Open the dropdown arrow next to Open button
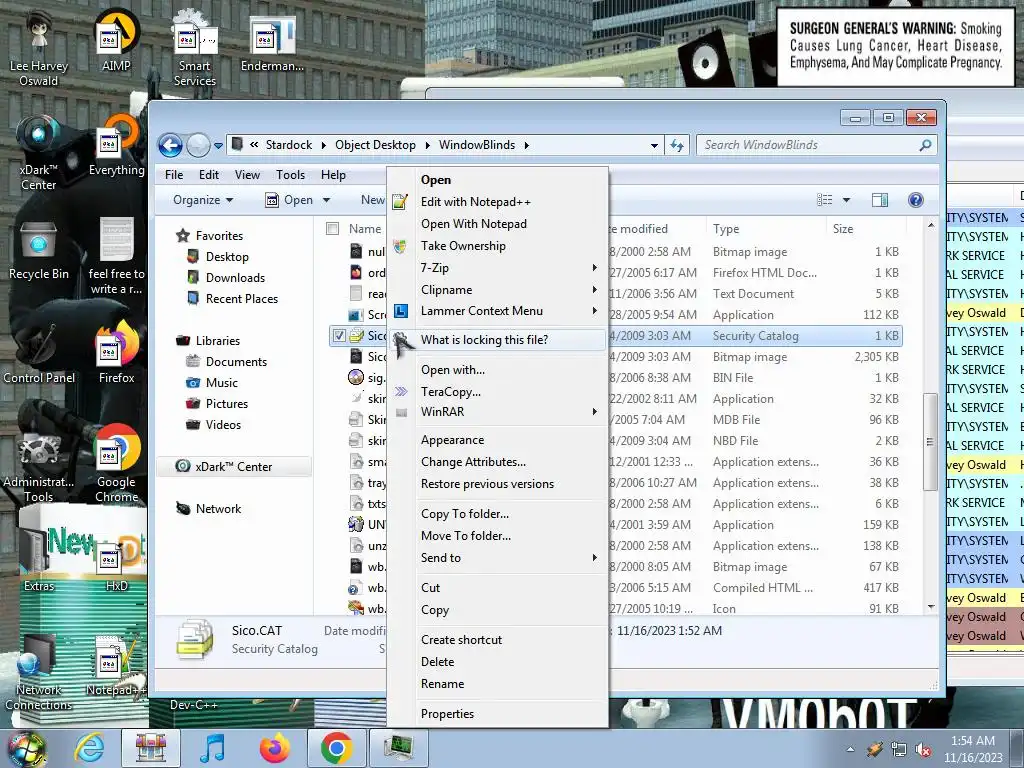This screenshot has height=768, width=1024. [x=327, y=200]
